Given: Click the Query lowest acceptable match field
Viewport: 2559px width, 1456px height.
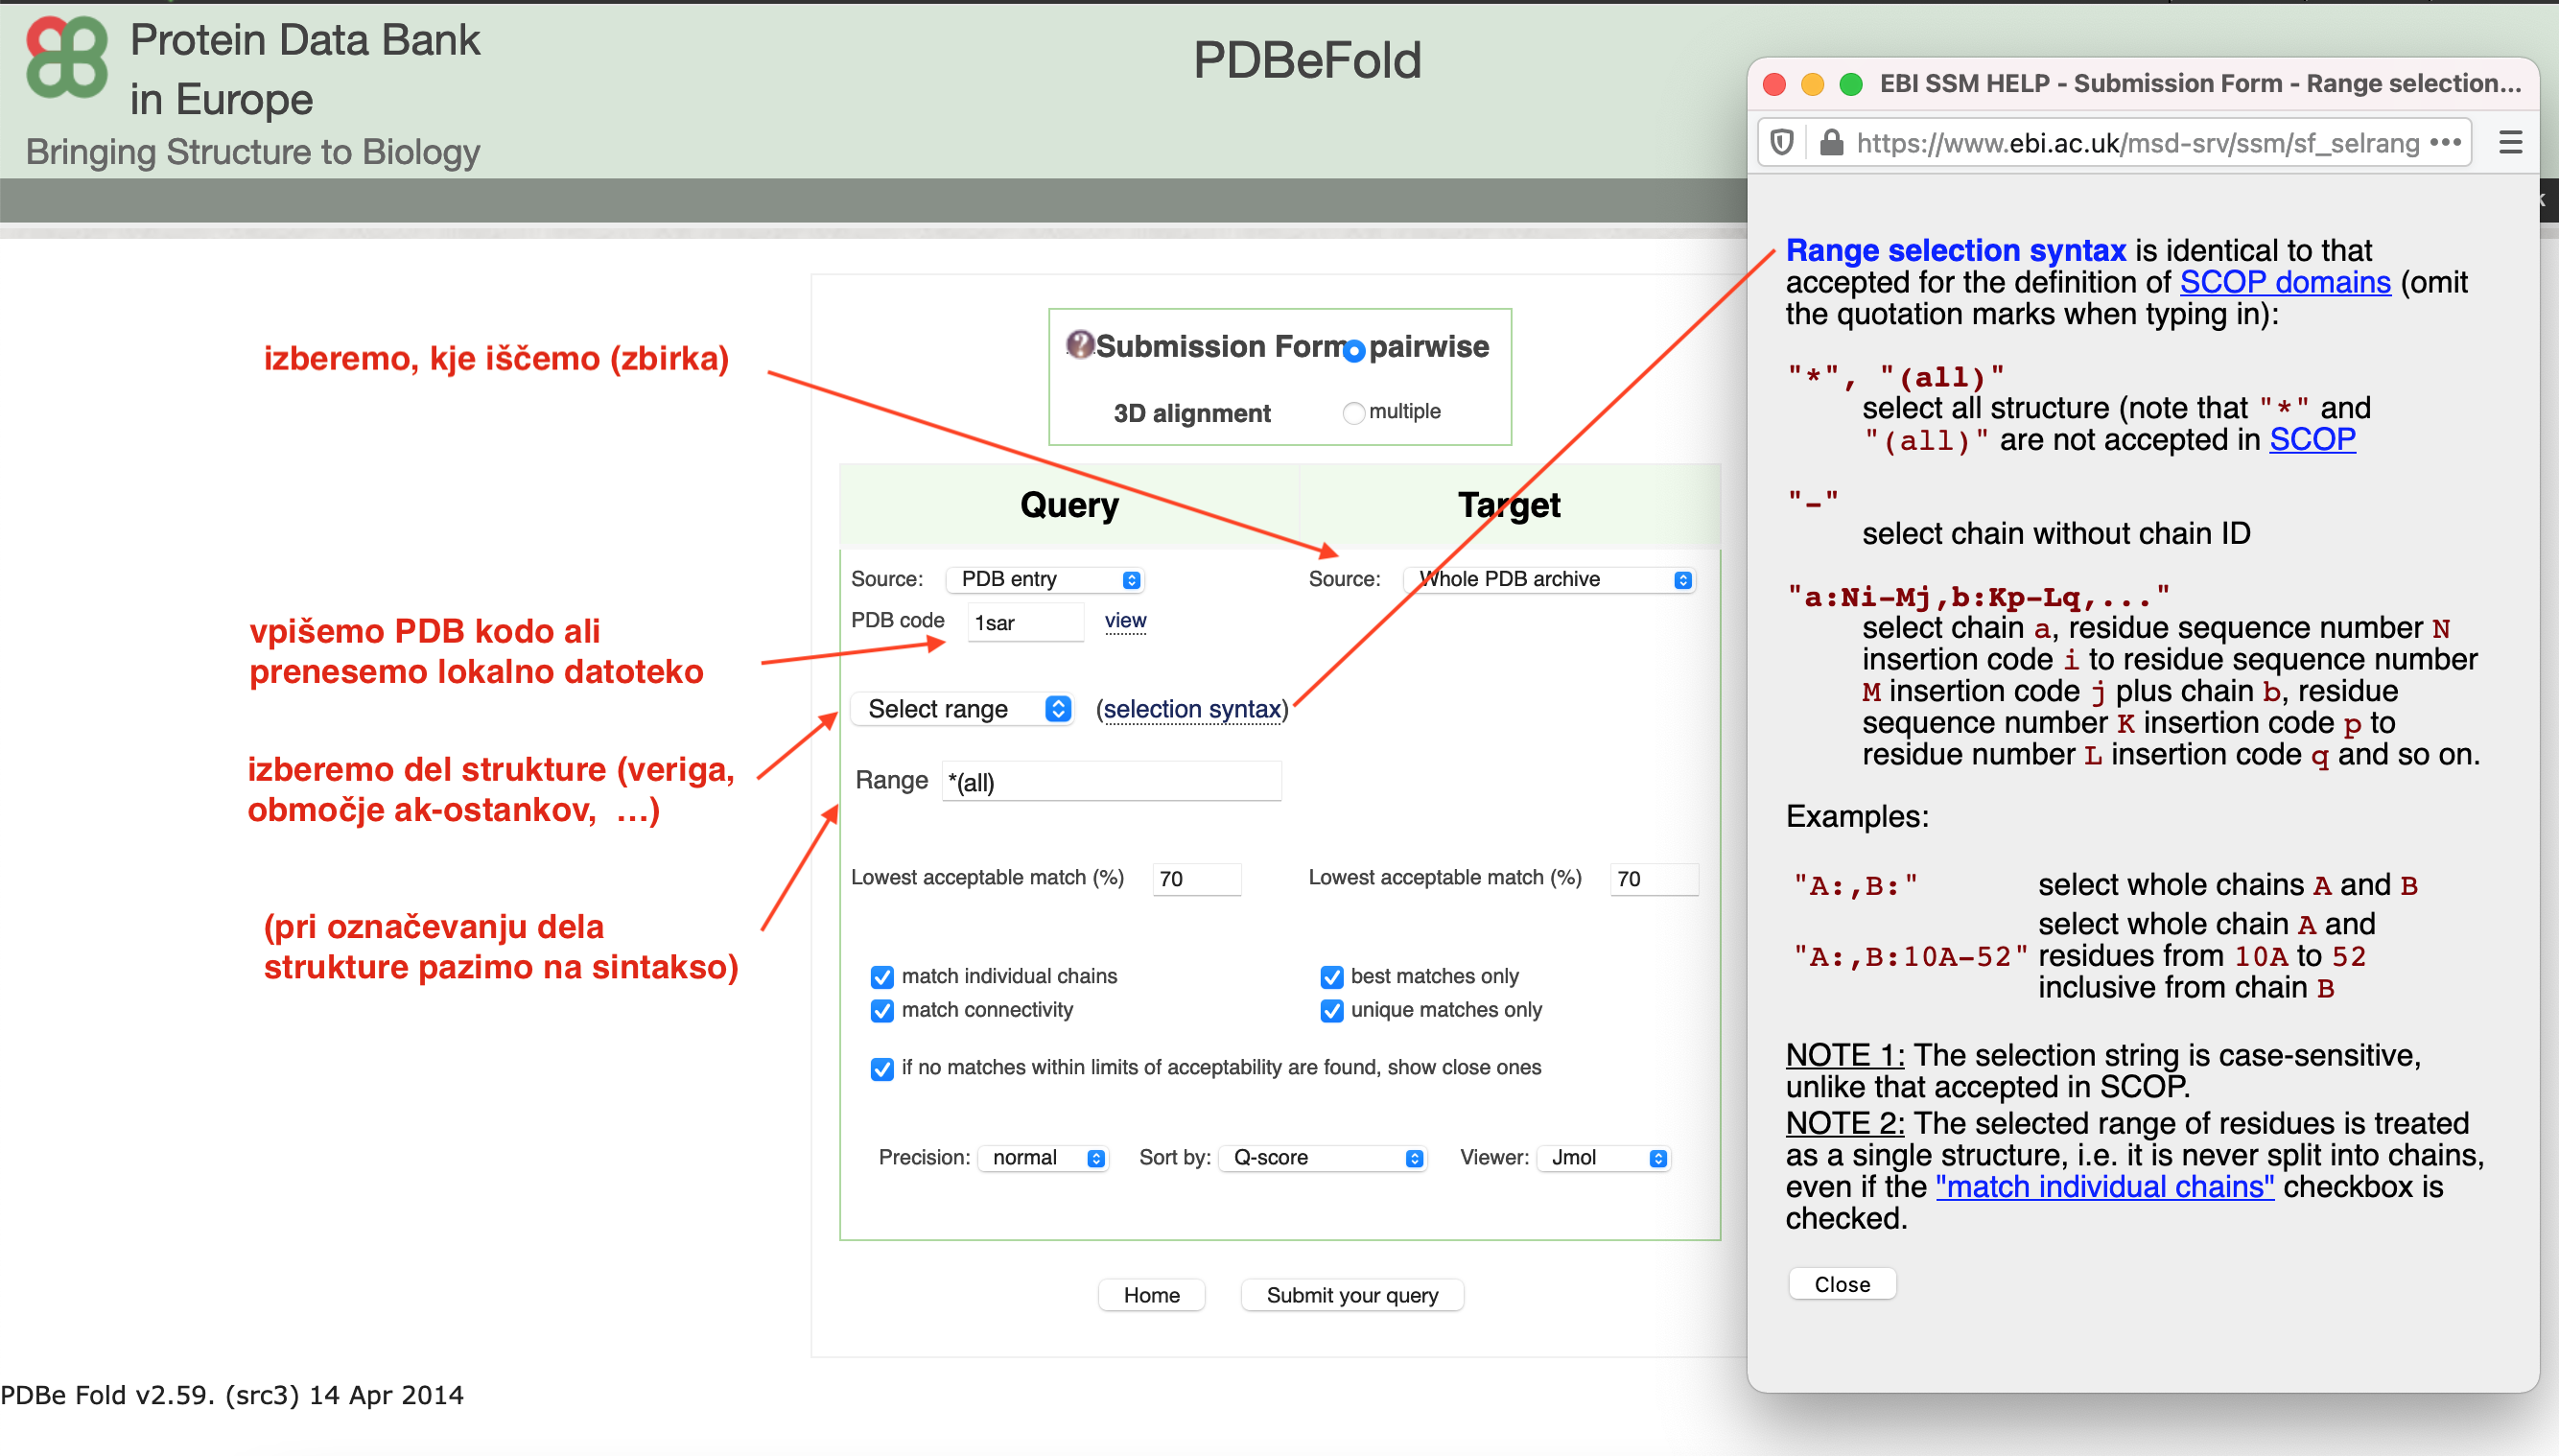Looking at the screenshot, I should click(x=1196, y=879).
